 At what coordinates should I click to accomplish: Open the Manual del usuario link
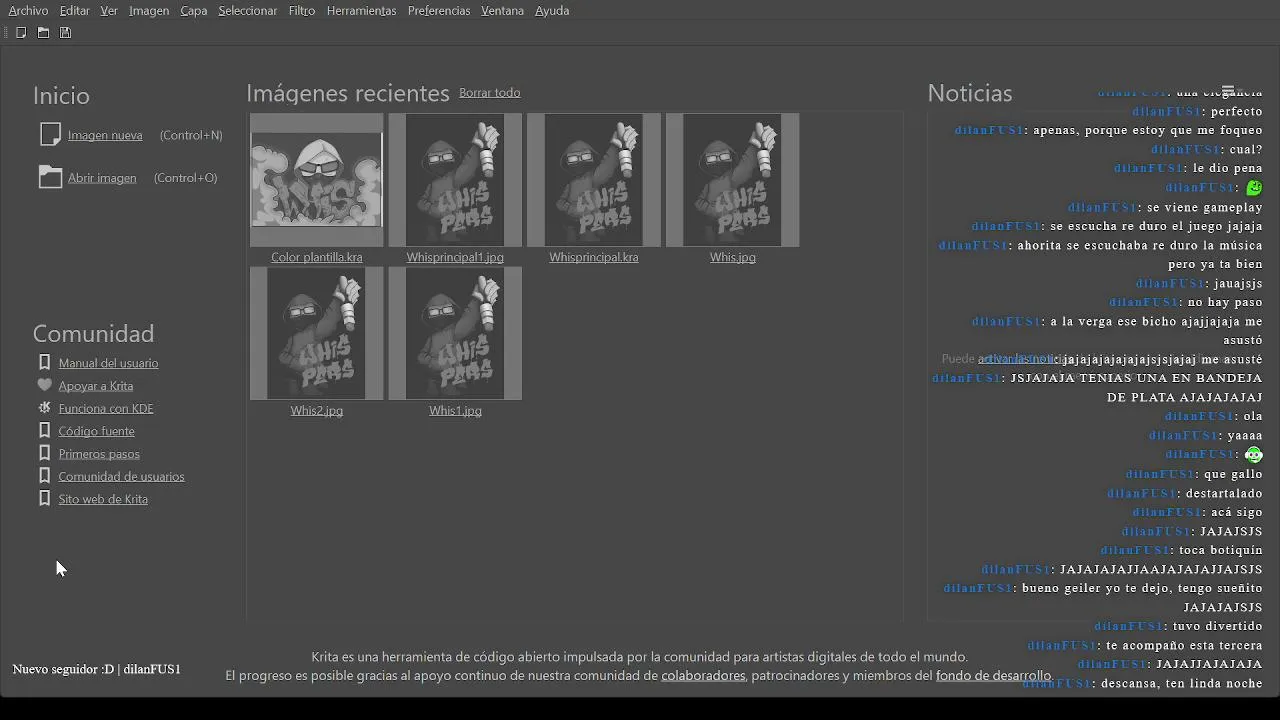[108, 363]
